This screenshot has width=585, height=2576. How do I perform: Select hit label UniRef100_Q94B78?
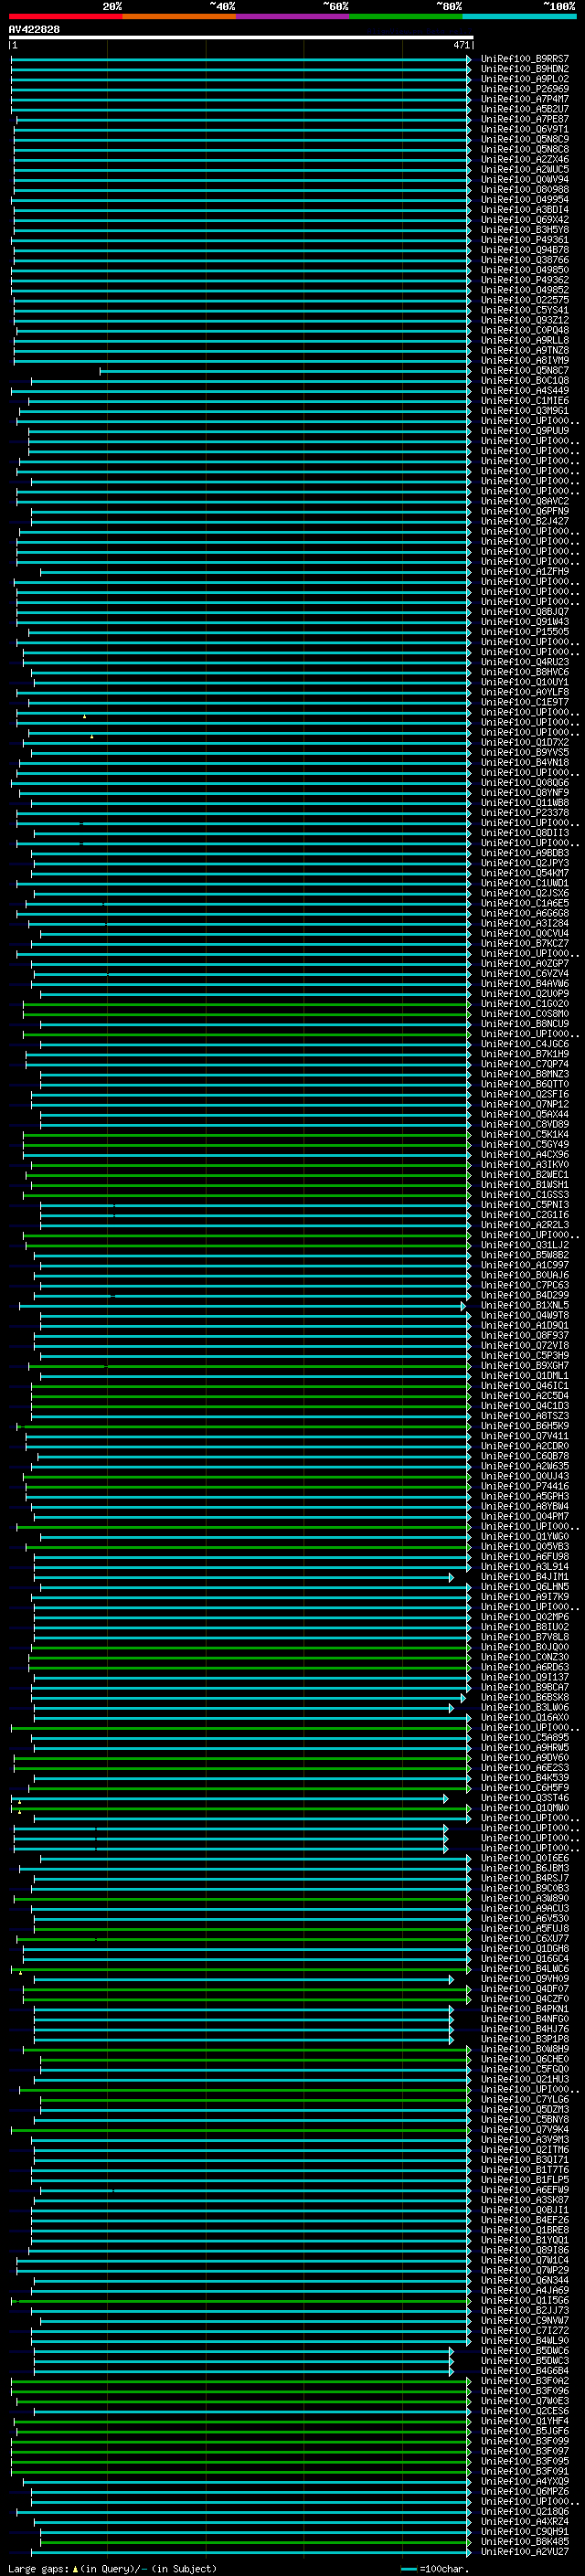point(524,250)
